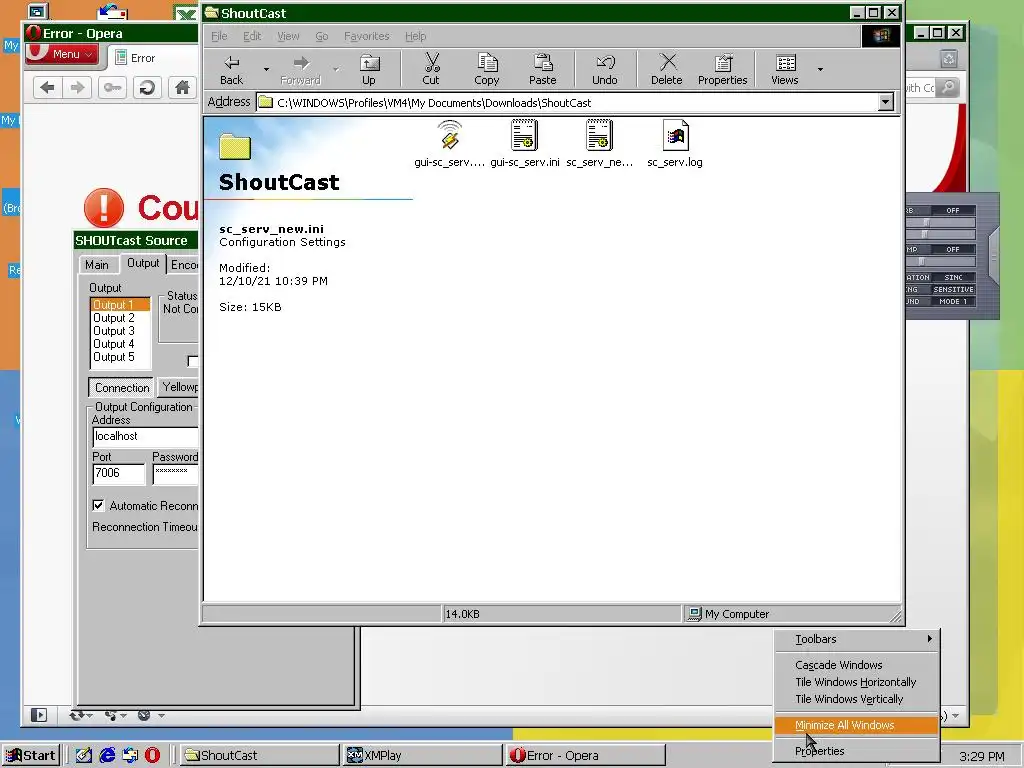1024x768 pixels.
Task: Click Opera's back arrow button
Action: (x=47, y=88)
